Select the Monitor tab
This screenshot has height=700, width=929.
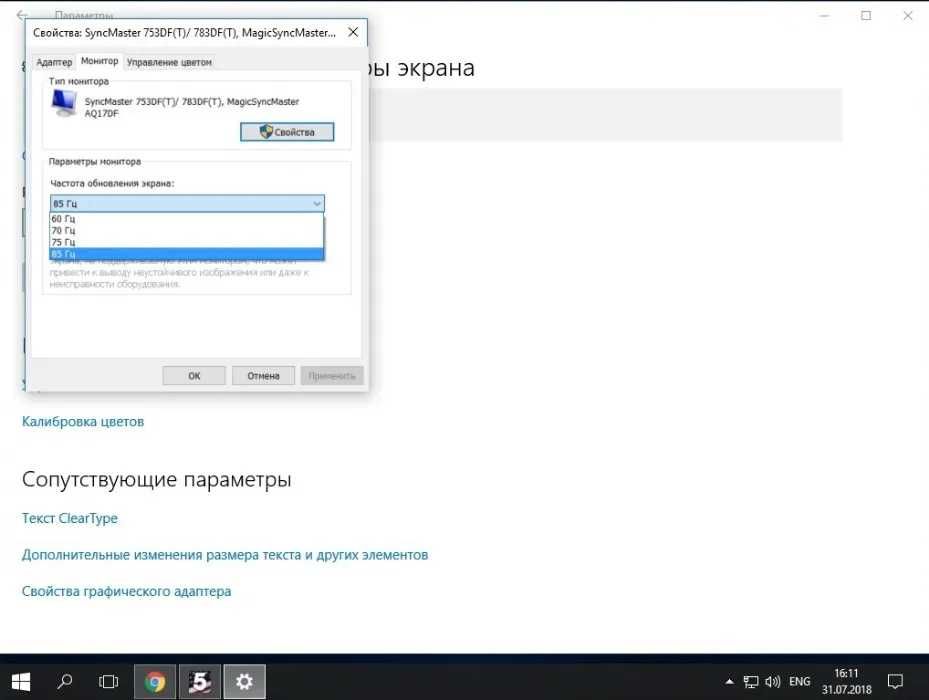click(x=100, y=61)
